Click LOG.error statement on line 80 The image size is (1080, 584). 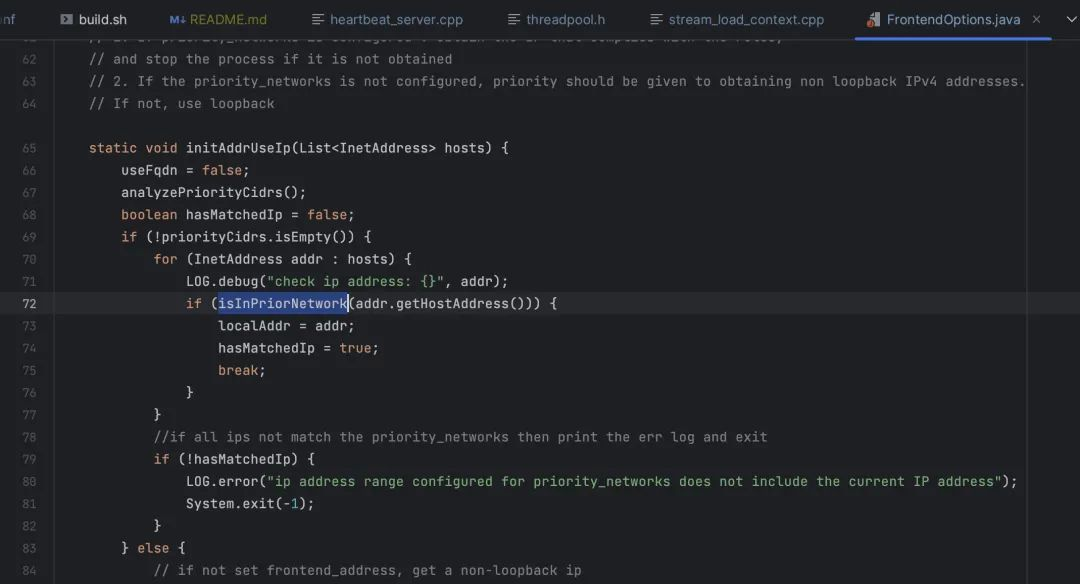tap(601, 481)
